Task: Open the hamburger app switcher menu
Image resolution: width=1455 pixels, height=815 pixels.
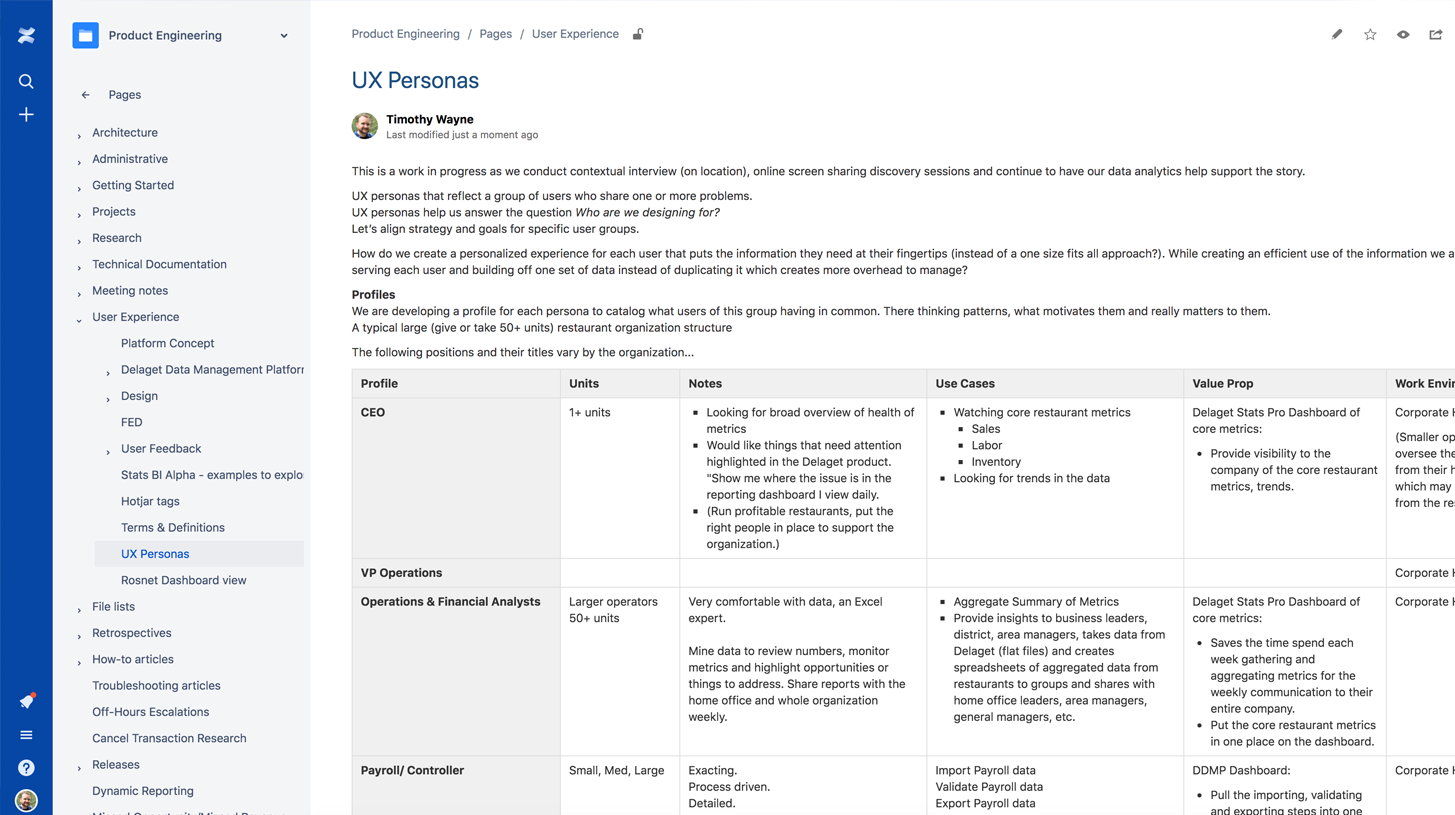Action: (x=26, y=735)
